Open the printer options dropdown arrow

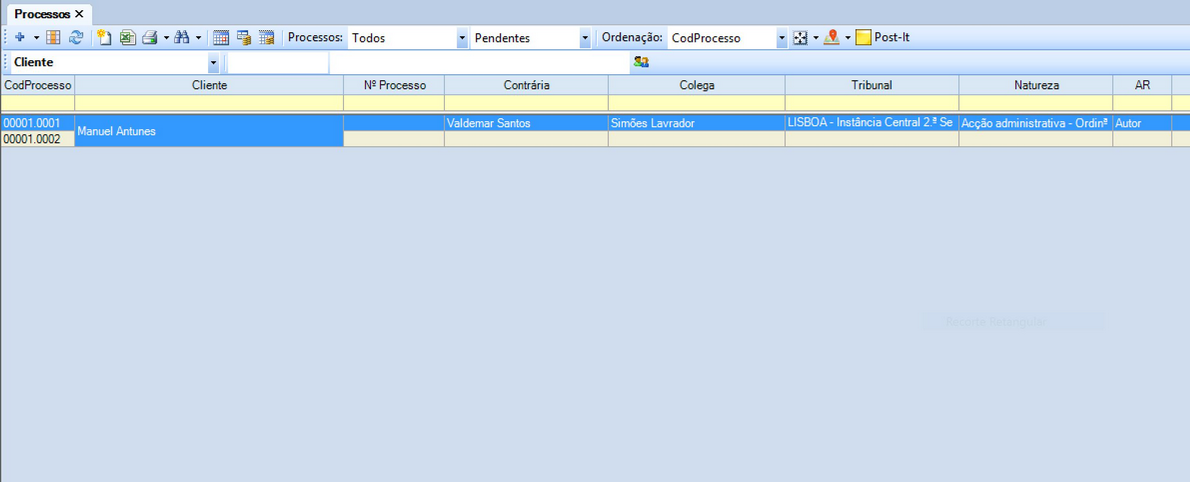click(x=166, y=37)
